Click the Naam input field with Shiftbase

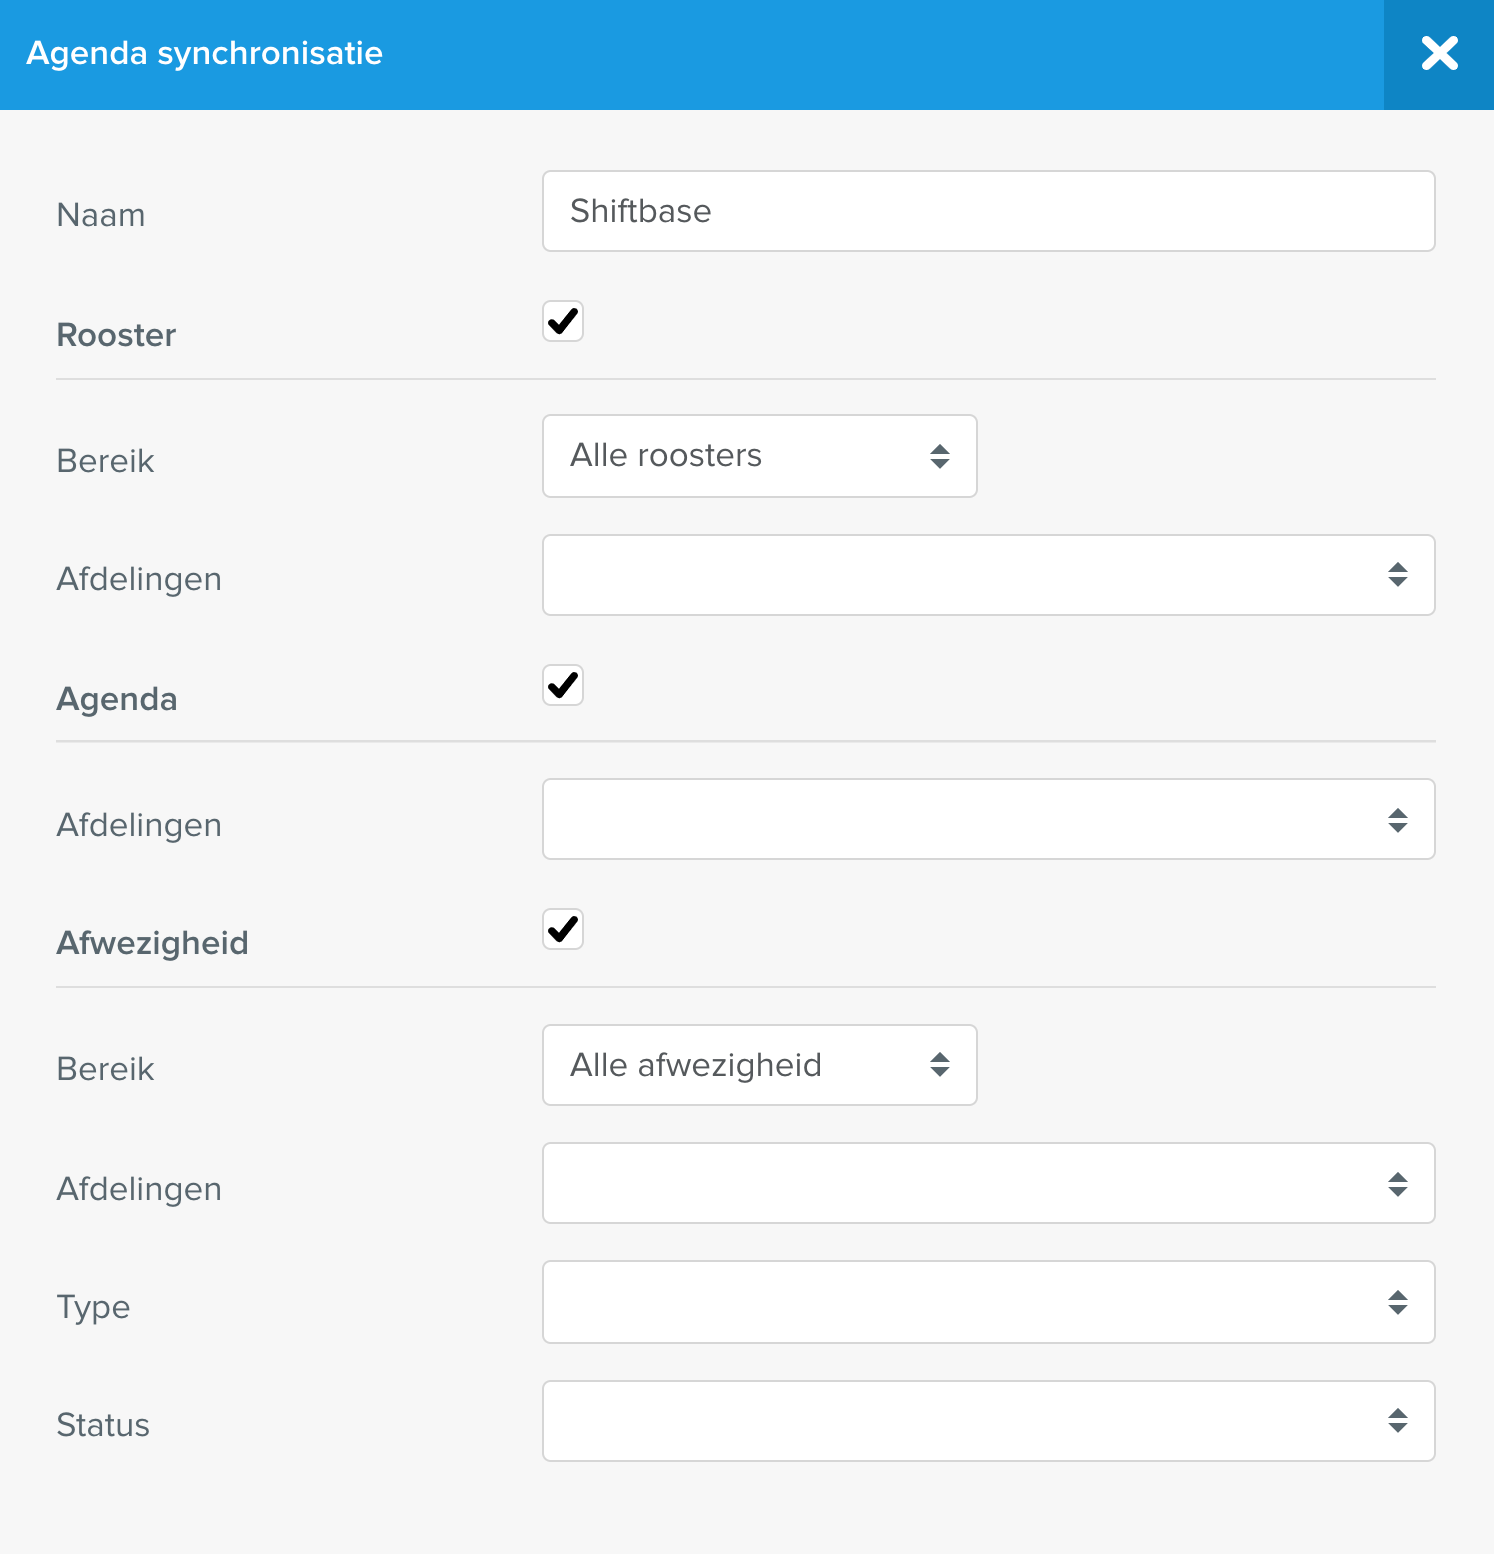pyautogui.click(x=989, y=211)
